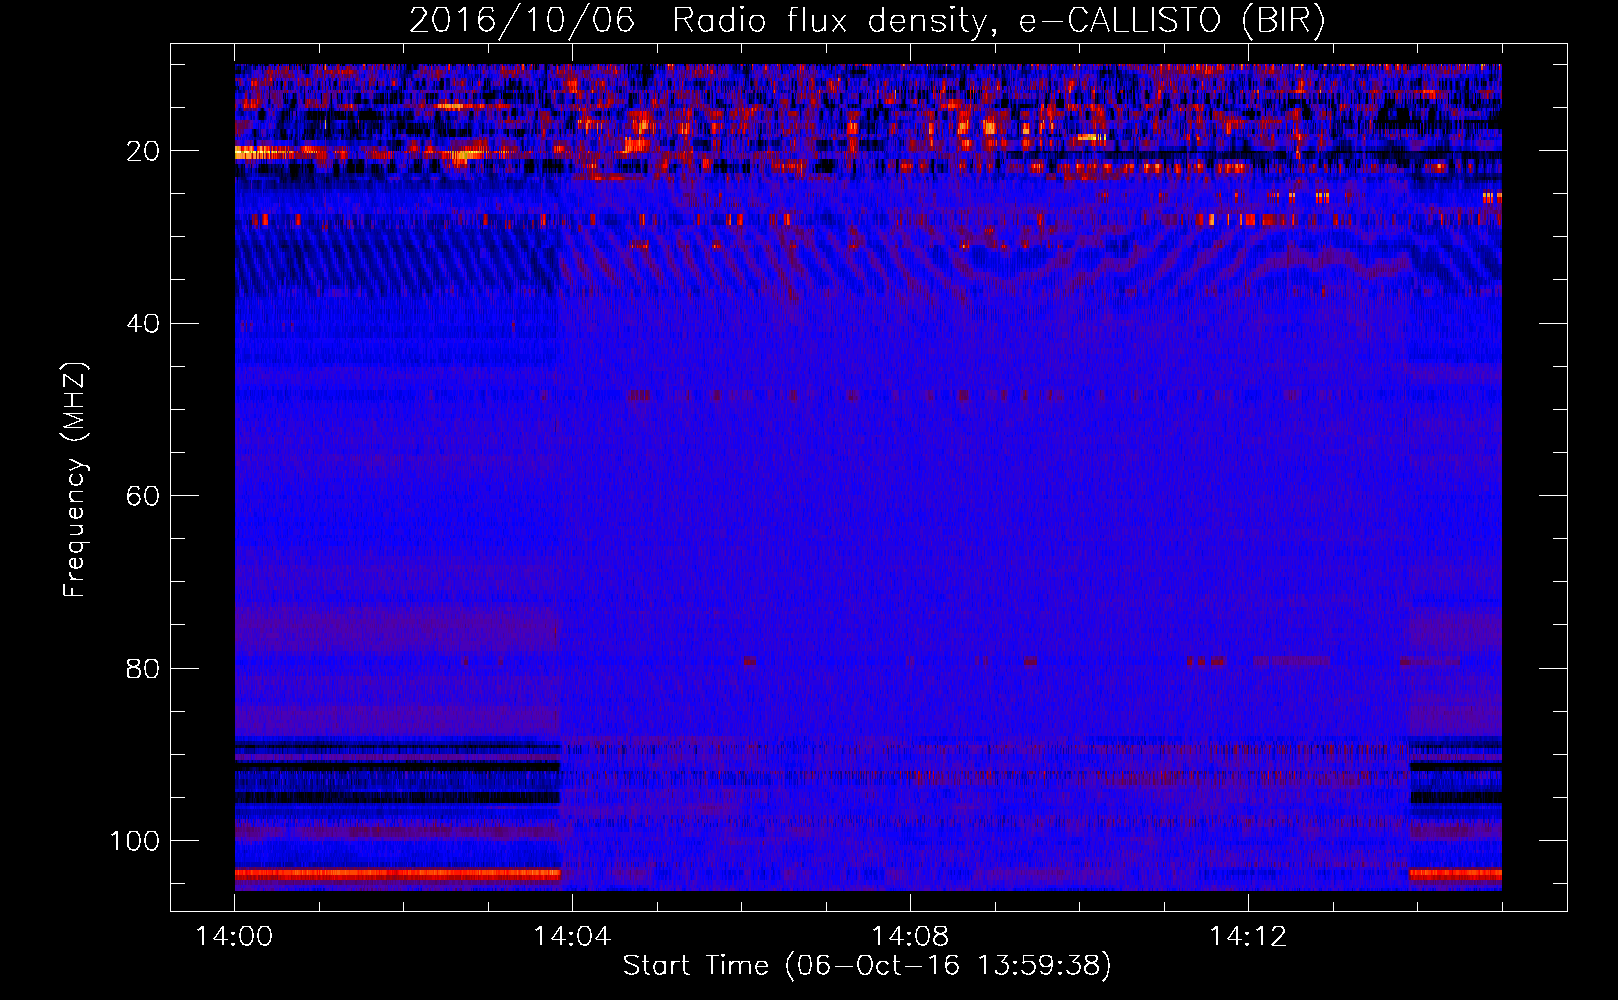The width and height of the screenshot is (1618, 1000).
Task: Click the 60 MHz frequency tick label
Action: [x=143, y=496]
